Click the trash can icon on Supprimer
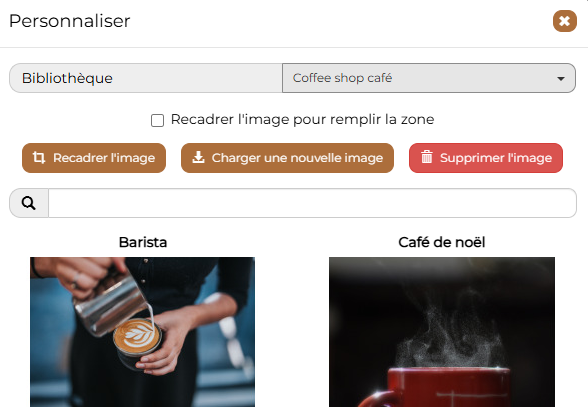Image resolution: width=588 pixels, height=414 pixels. tap(427, 157)
